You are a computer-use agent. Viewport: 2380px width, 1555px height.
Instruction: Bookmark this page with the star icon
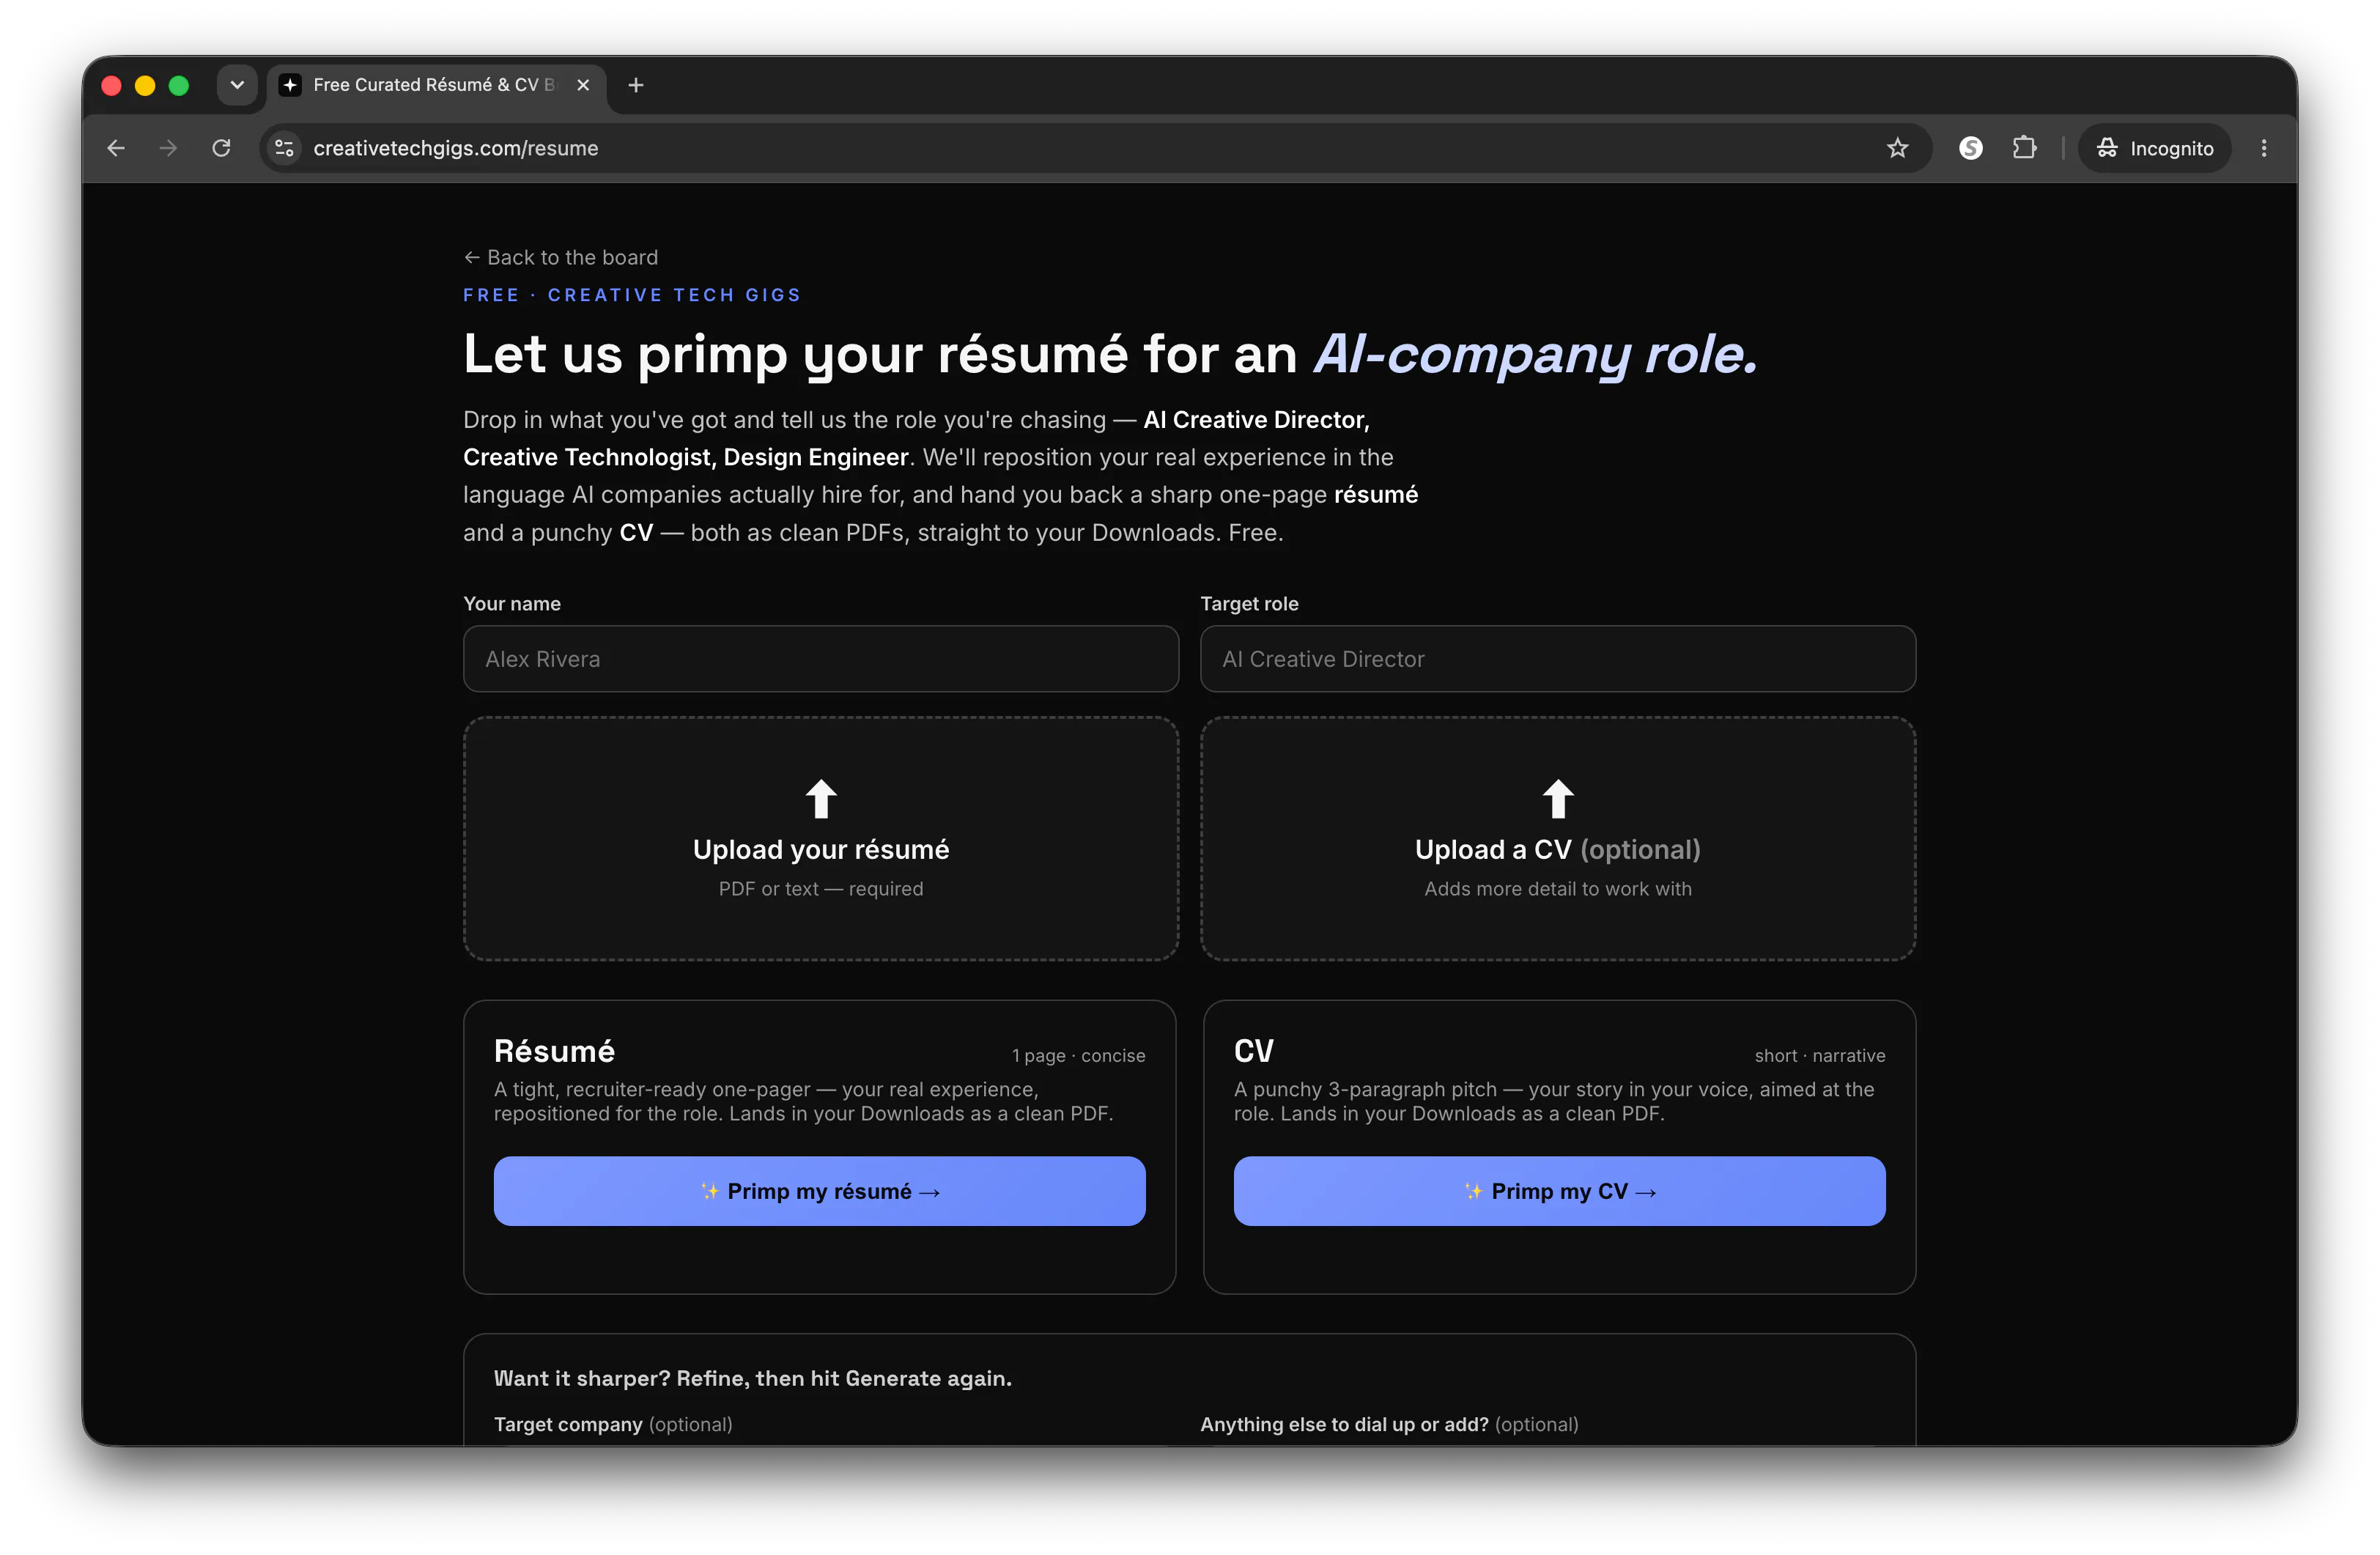point(1897,148)
